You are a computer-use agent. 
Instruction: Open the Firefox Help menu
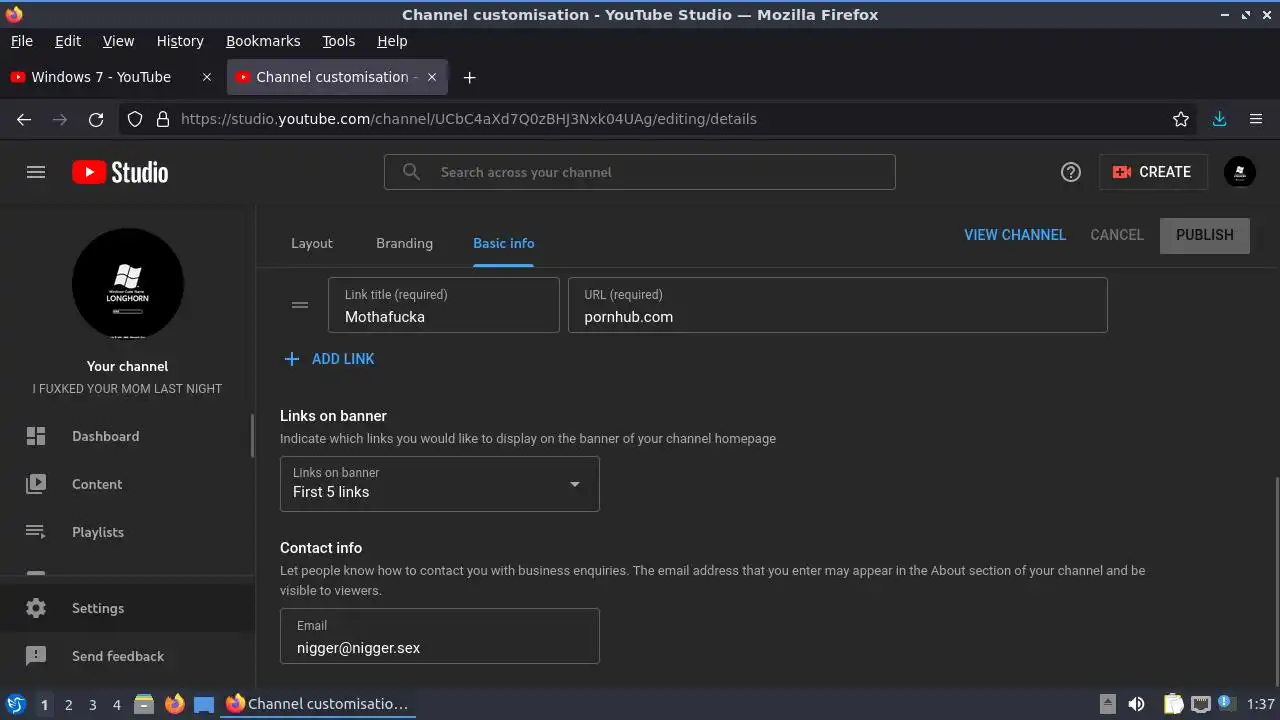tap(392, 41)
